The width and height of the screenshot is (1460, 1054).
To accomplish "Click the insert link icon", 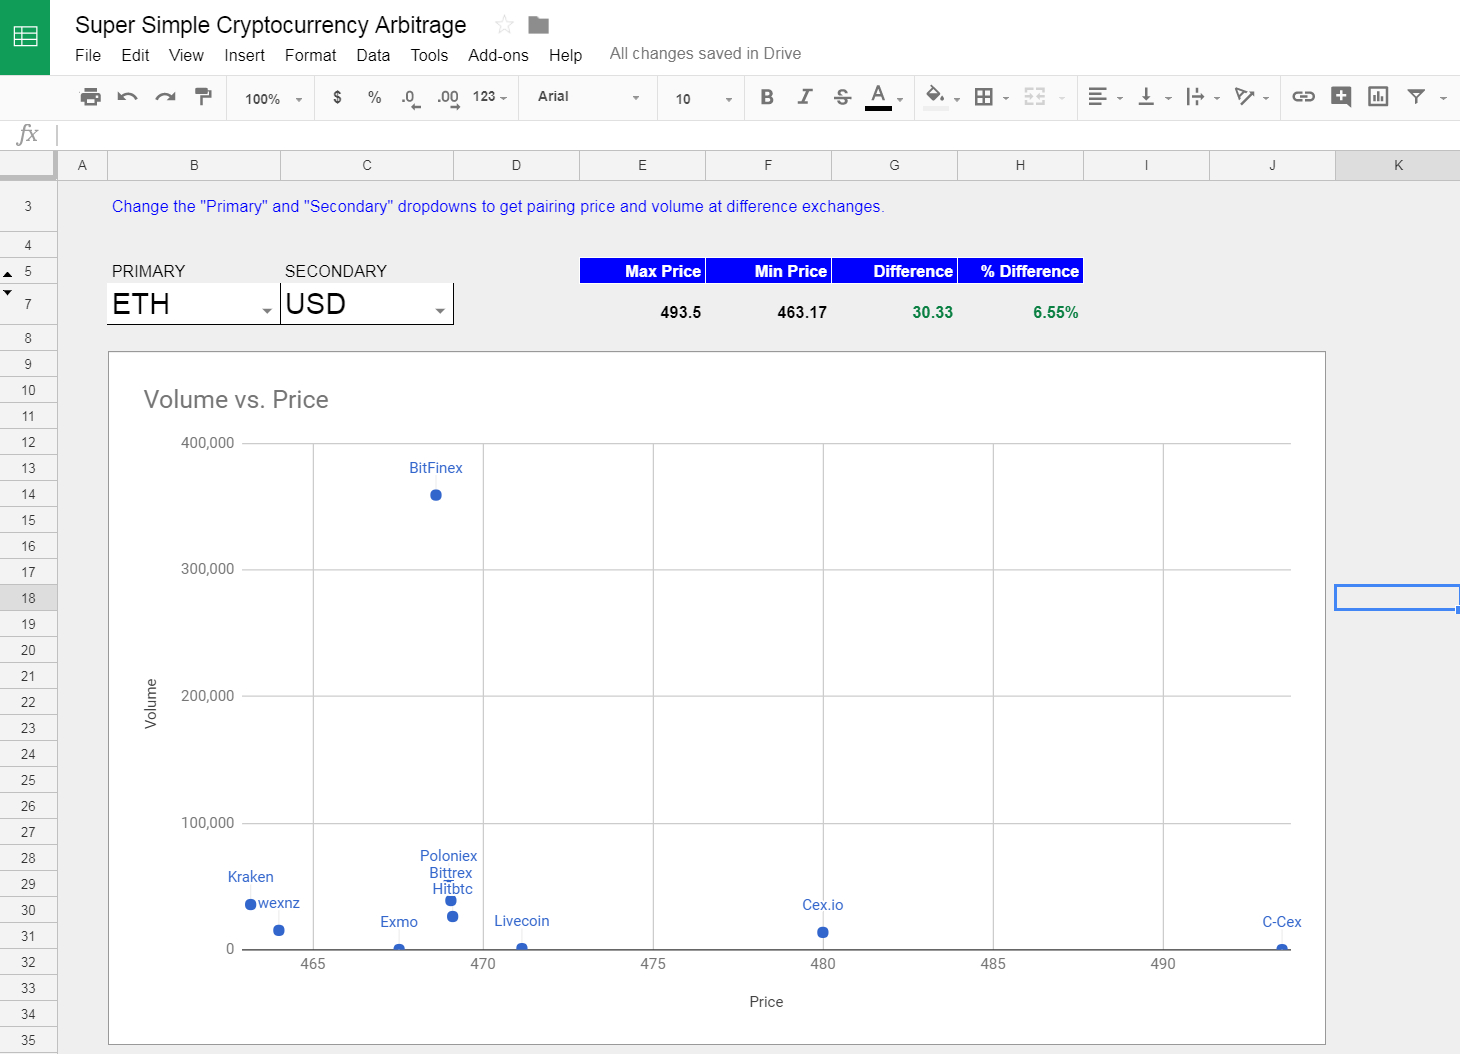I will 1303,97.
